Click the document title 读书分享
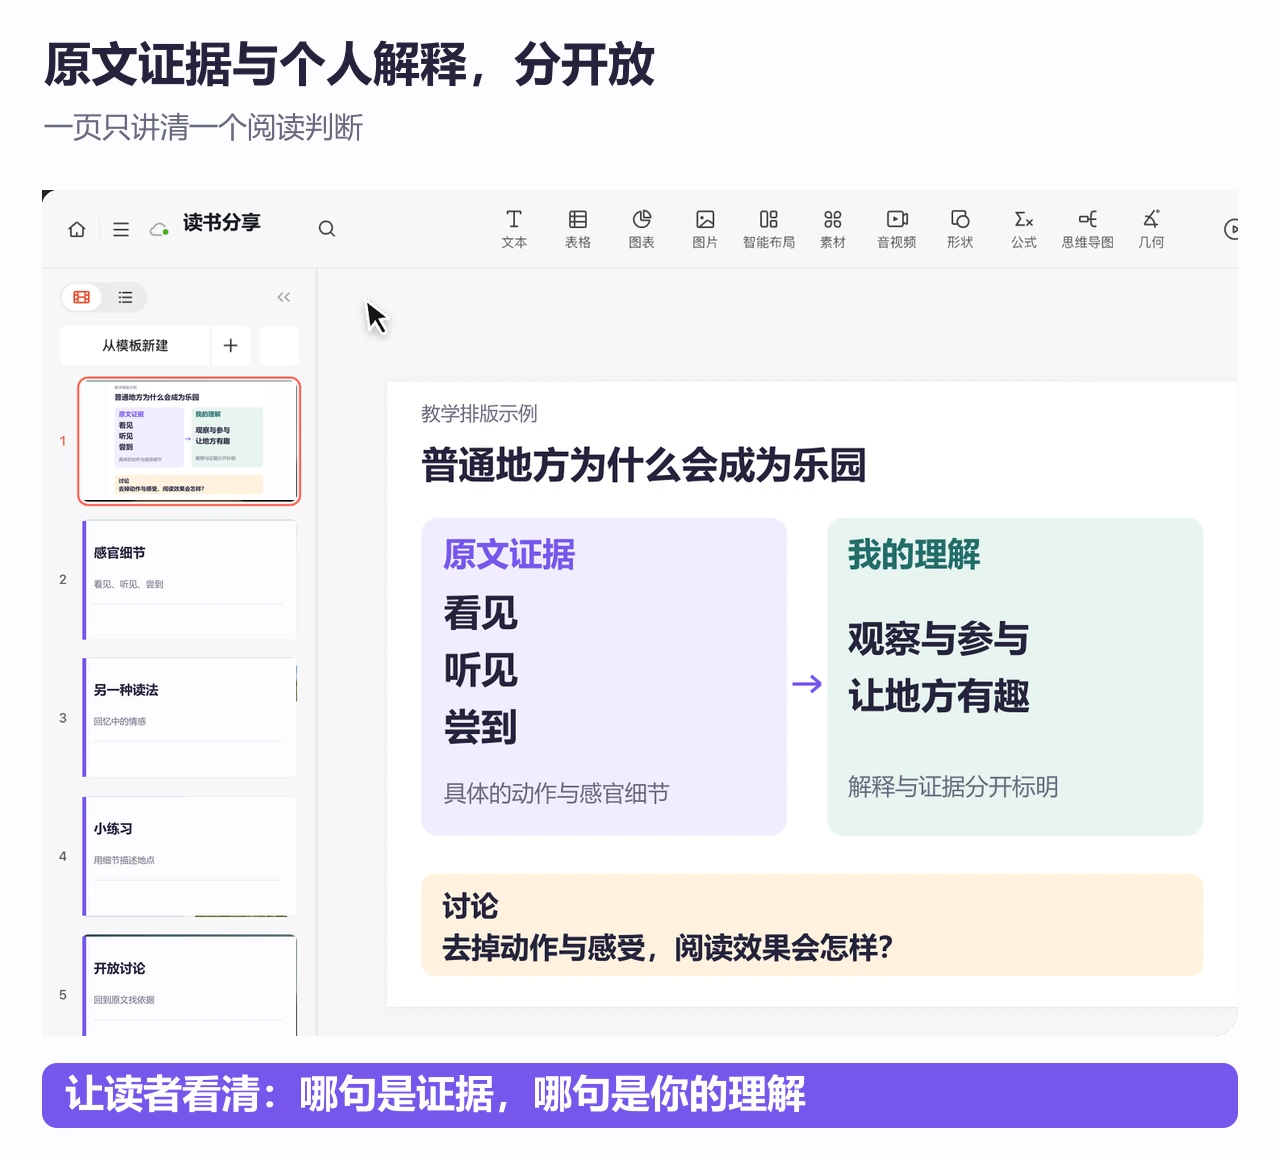This screenshot has width=1280, height=1160. click(222, 223)
